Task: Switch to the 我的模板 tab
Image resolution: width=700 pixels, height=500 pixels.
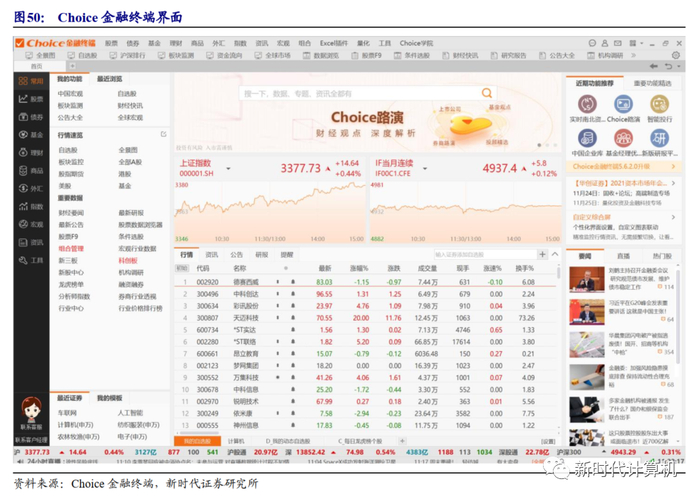Action: [x=109, y=398]
